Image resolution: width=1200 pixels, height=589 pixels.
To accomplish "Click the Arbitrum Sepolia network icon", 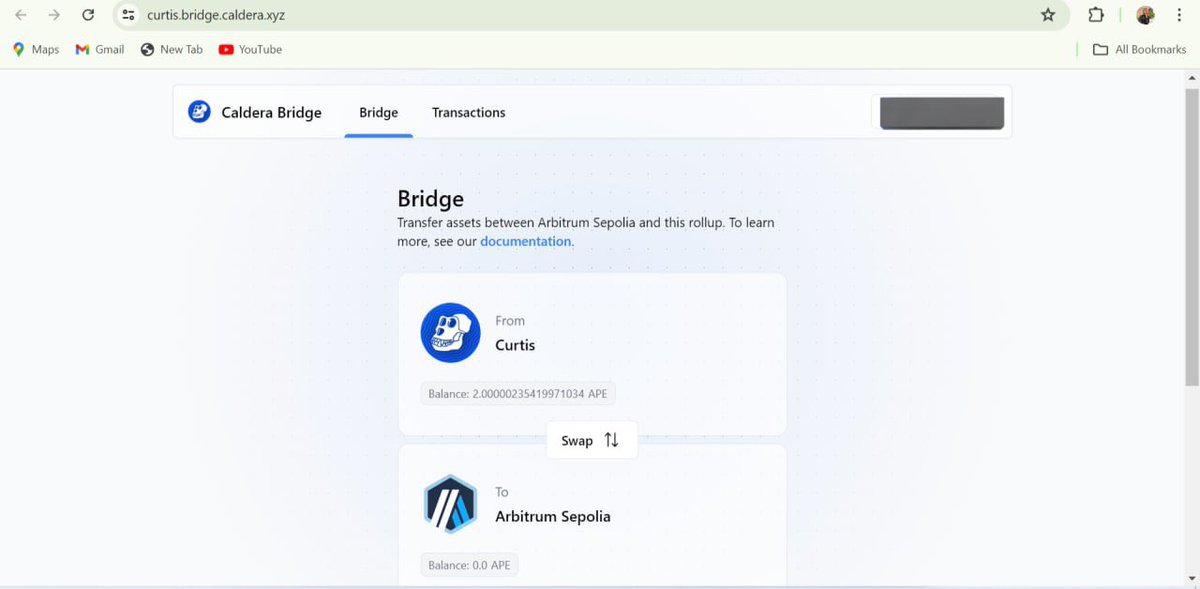I will pyautogui.click(x=451, y=504).
